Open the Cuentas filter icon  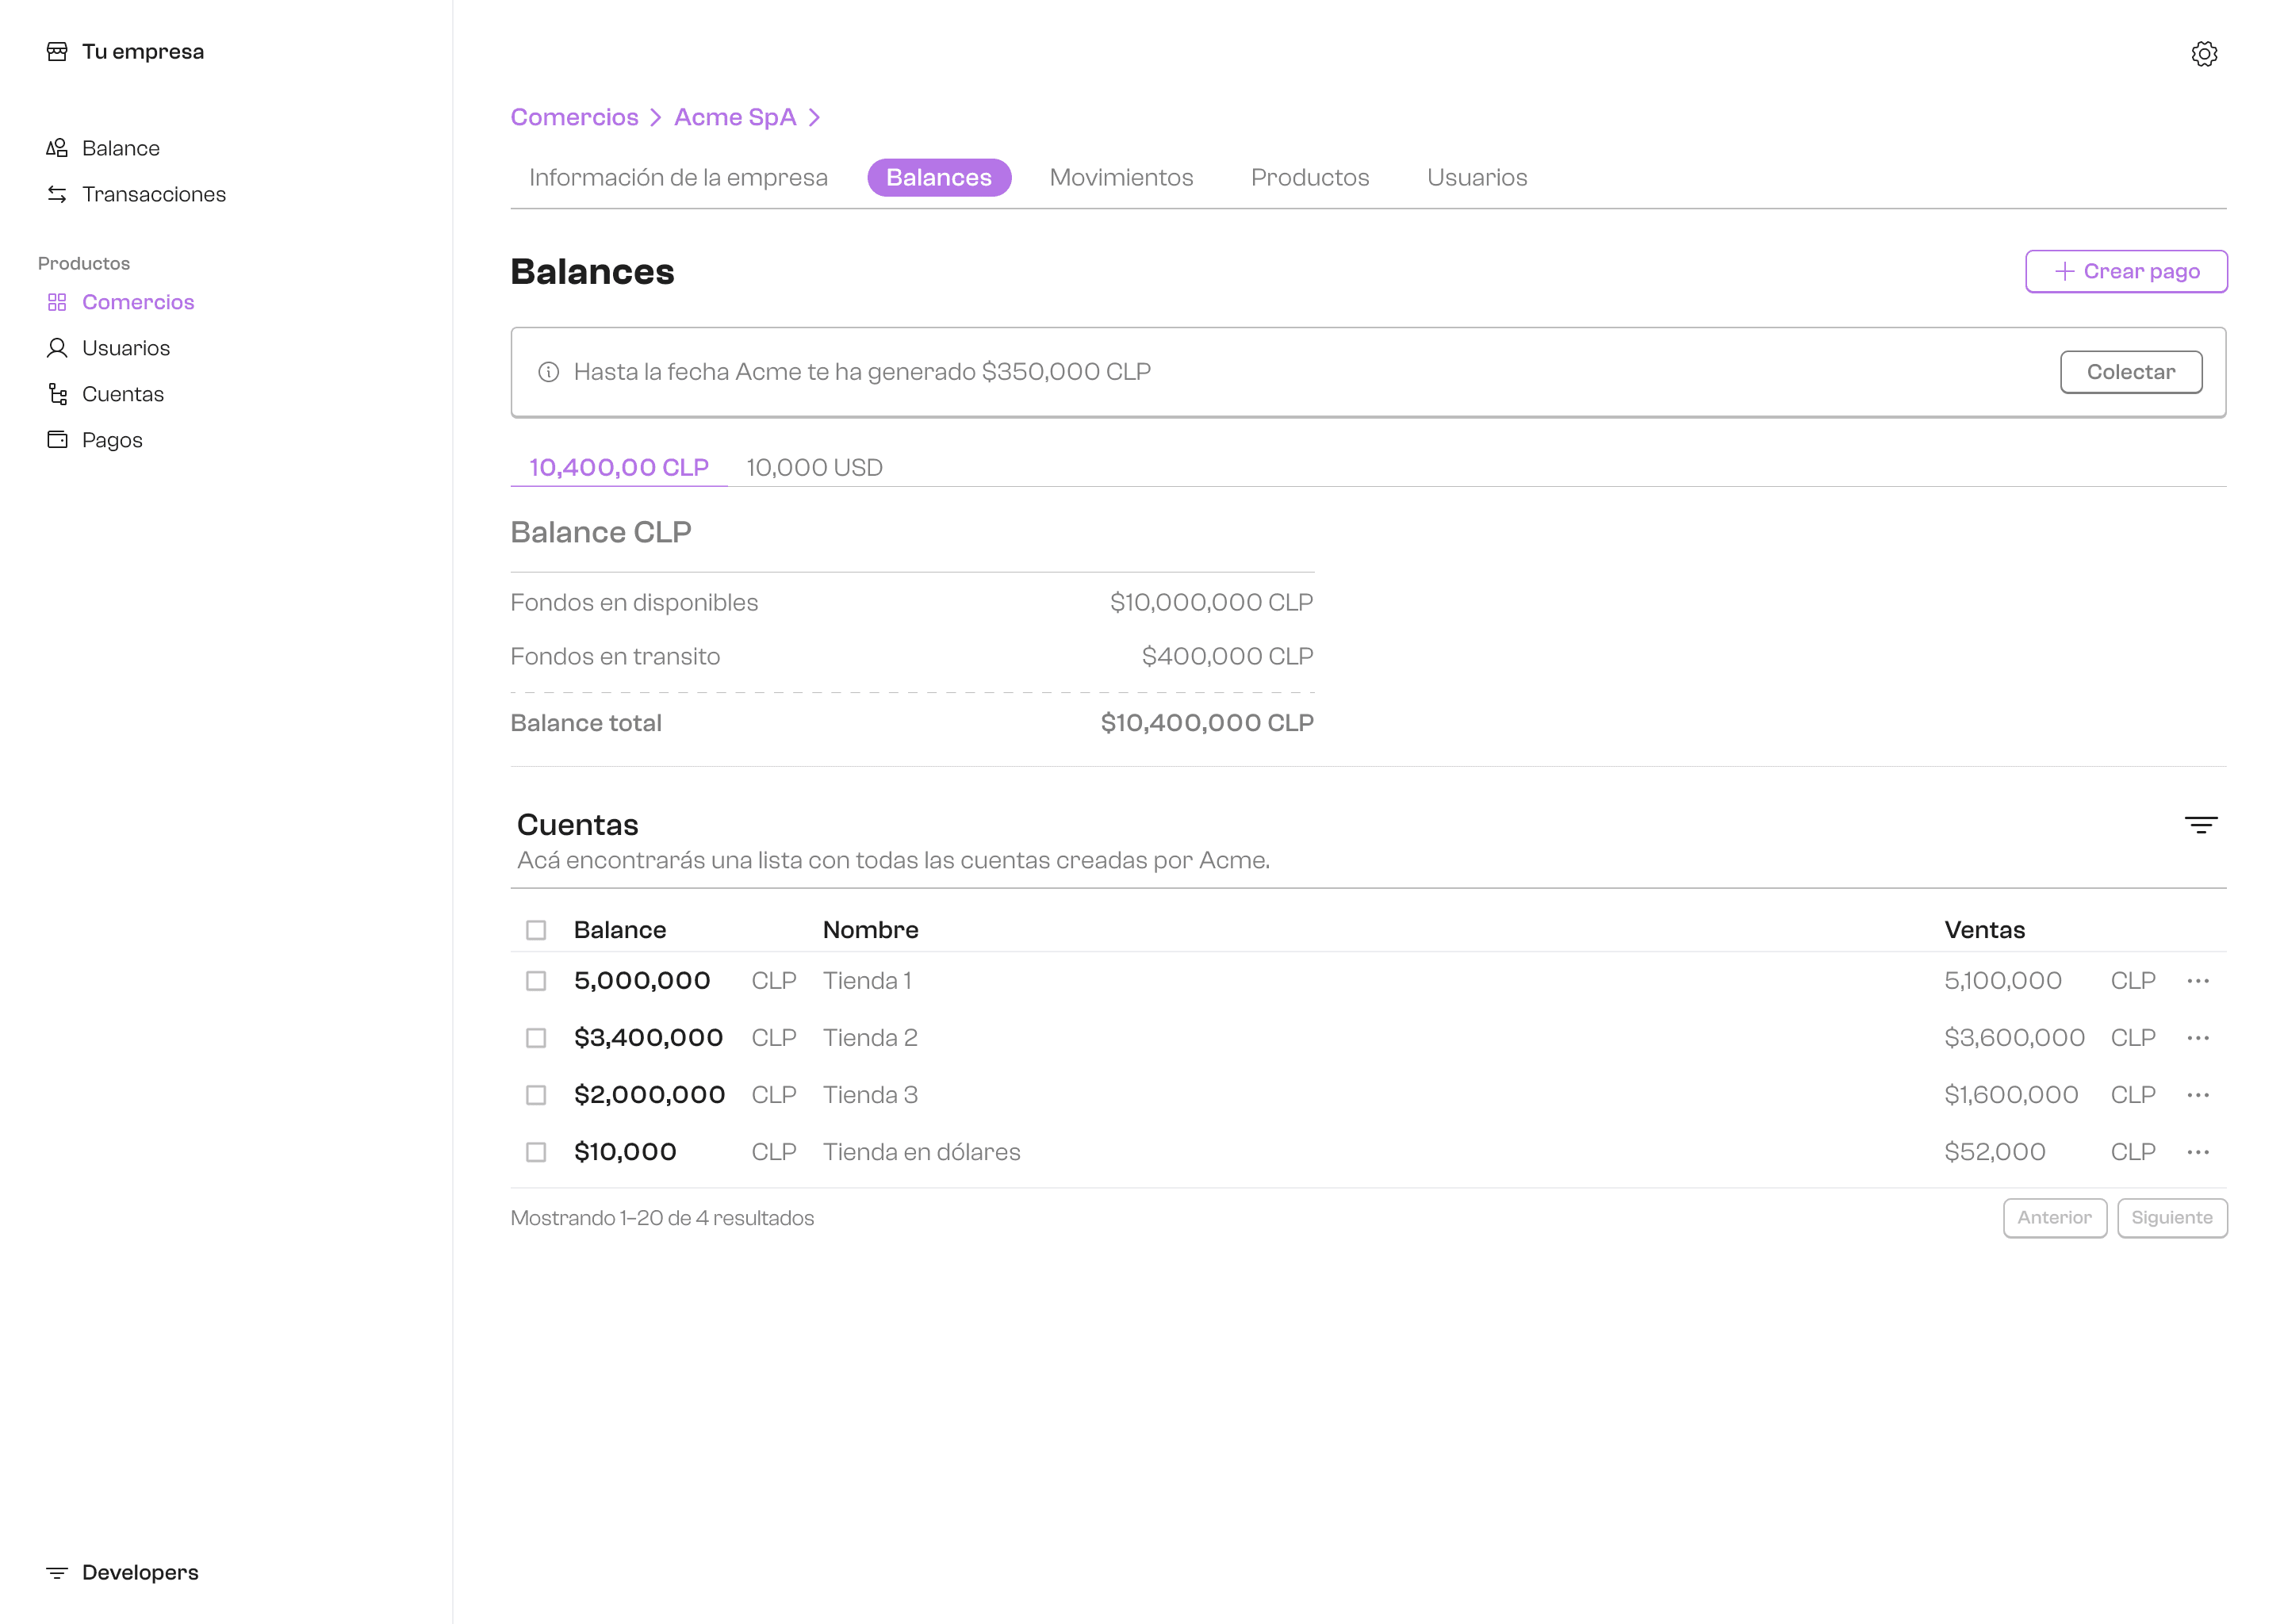[x=2201, y=825]
